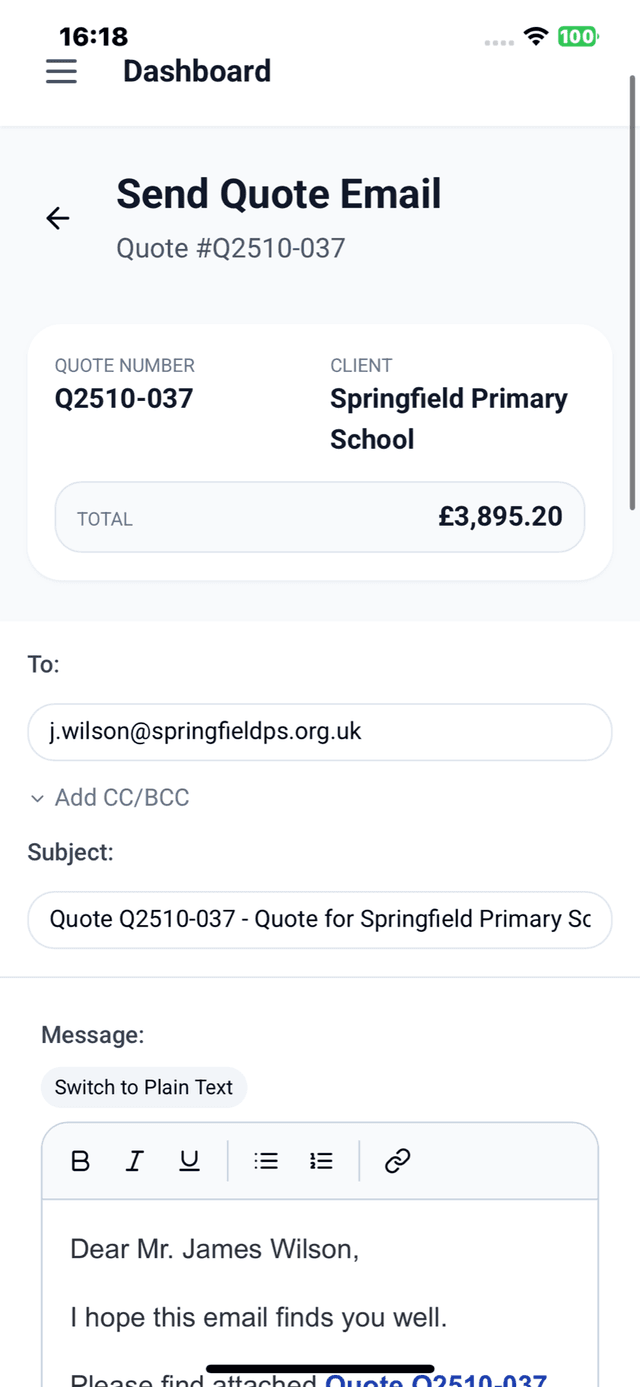Viewport: 640px width, 1387px height.
Task: Toggle bold formatting in message editor
Action: (81, 1161)
